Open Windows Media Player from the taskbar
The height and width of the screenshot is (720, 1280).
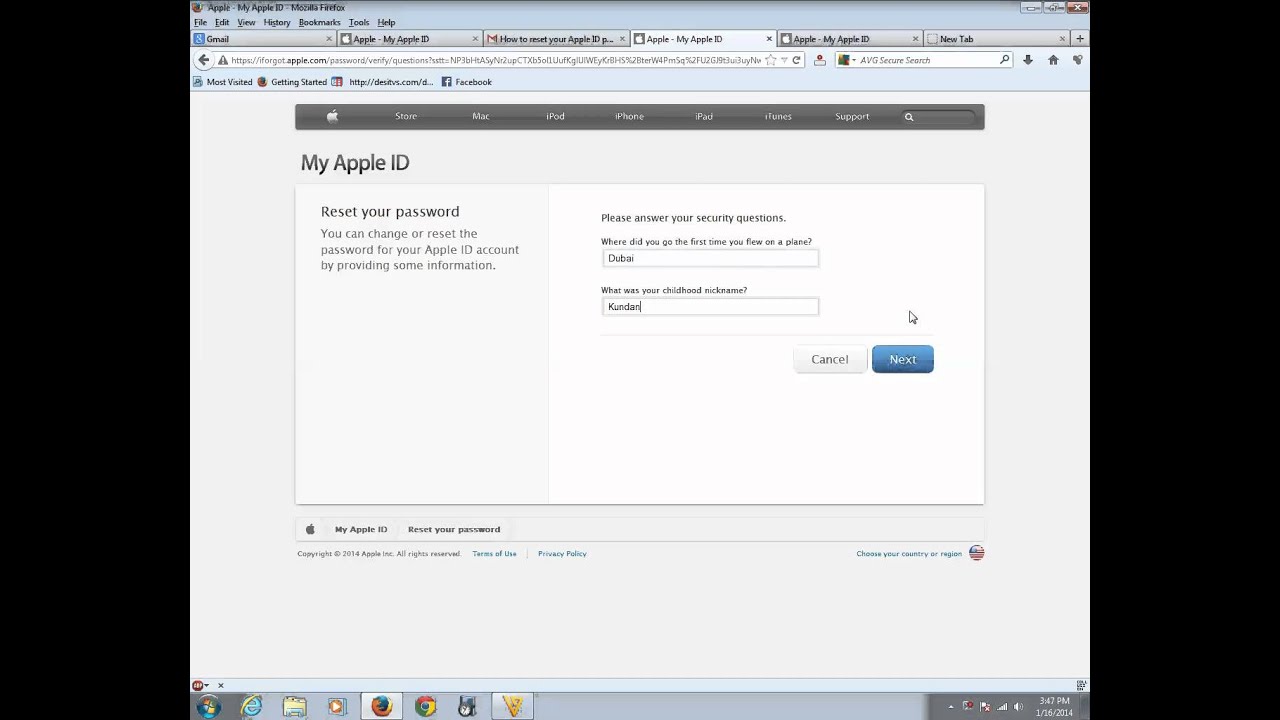[337, 707]
